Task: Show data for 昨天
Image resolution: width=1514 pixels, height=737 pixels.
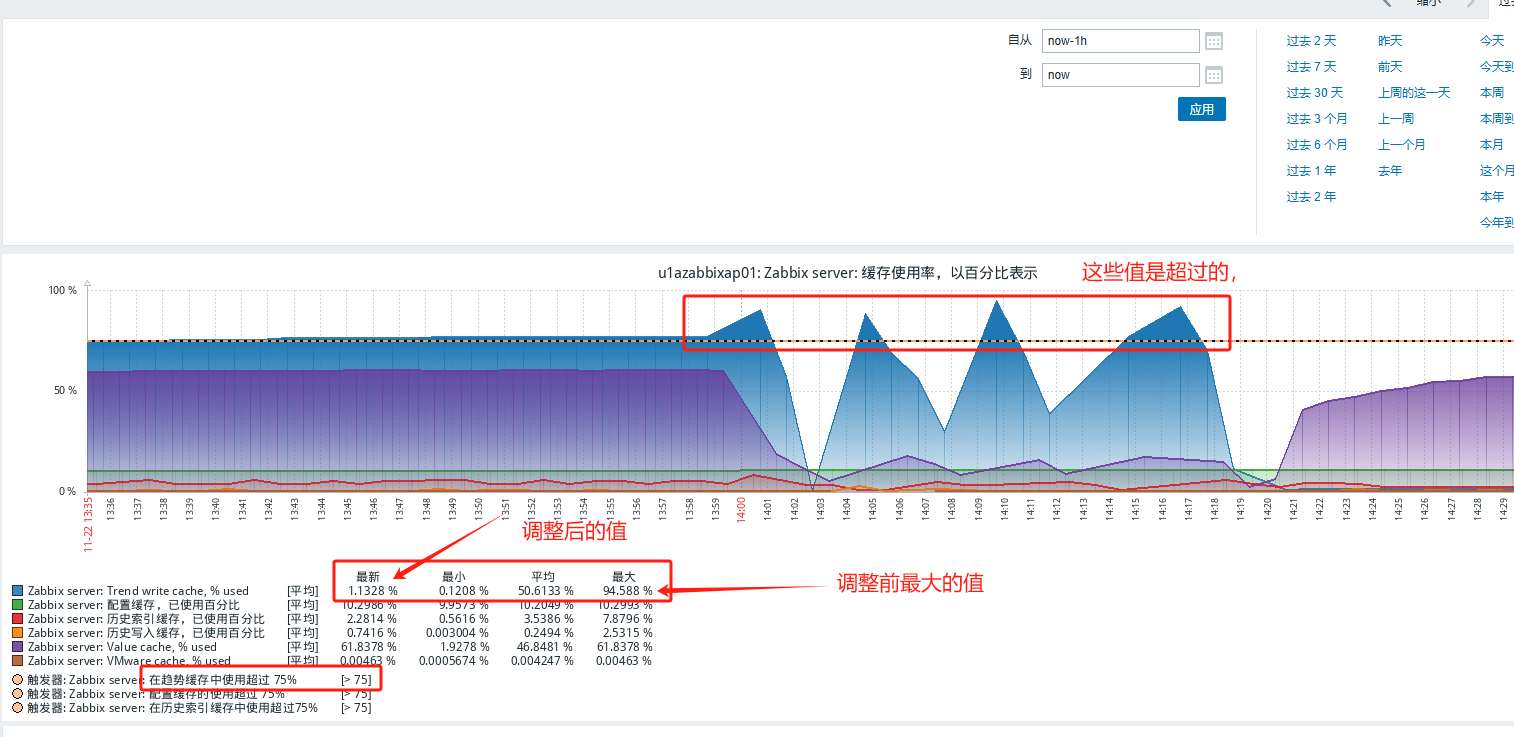Action: (1390, 41)
